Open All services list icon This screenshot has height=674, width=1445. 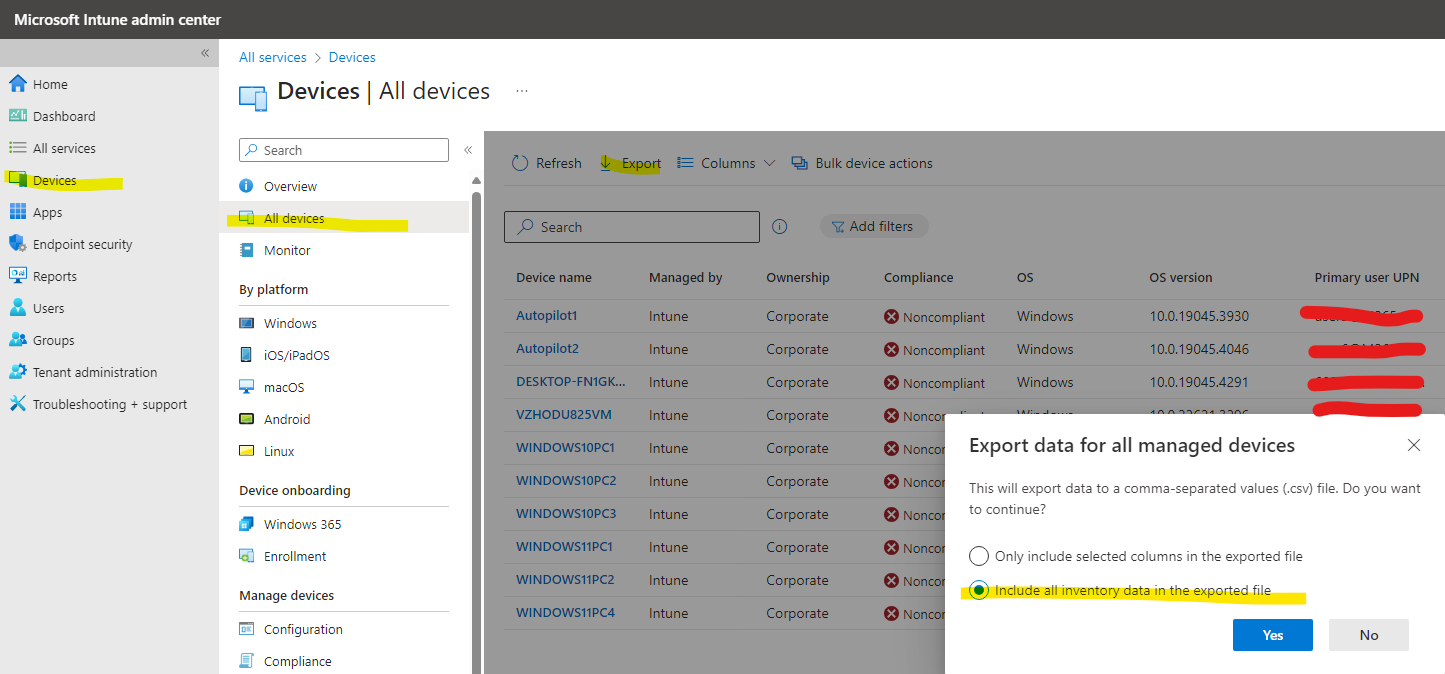(17, 148)
